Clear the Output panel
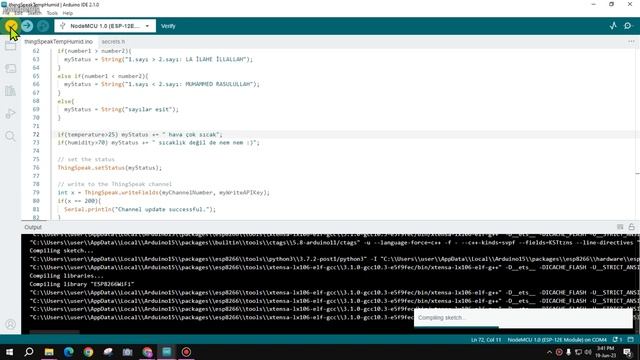The height and width of the screenshot is (360, 640). click(620, 227)
